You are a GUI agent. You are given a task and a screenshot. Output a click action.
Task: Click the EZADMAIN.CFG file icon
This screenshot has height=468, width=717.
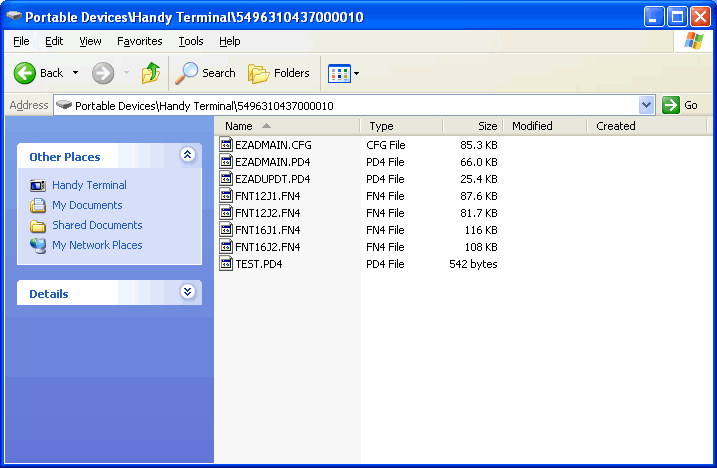[226, 145]
